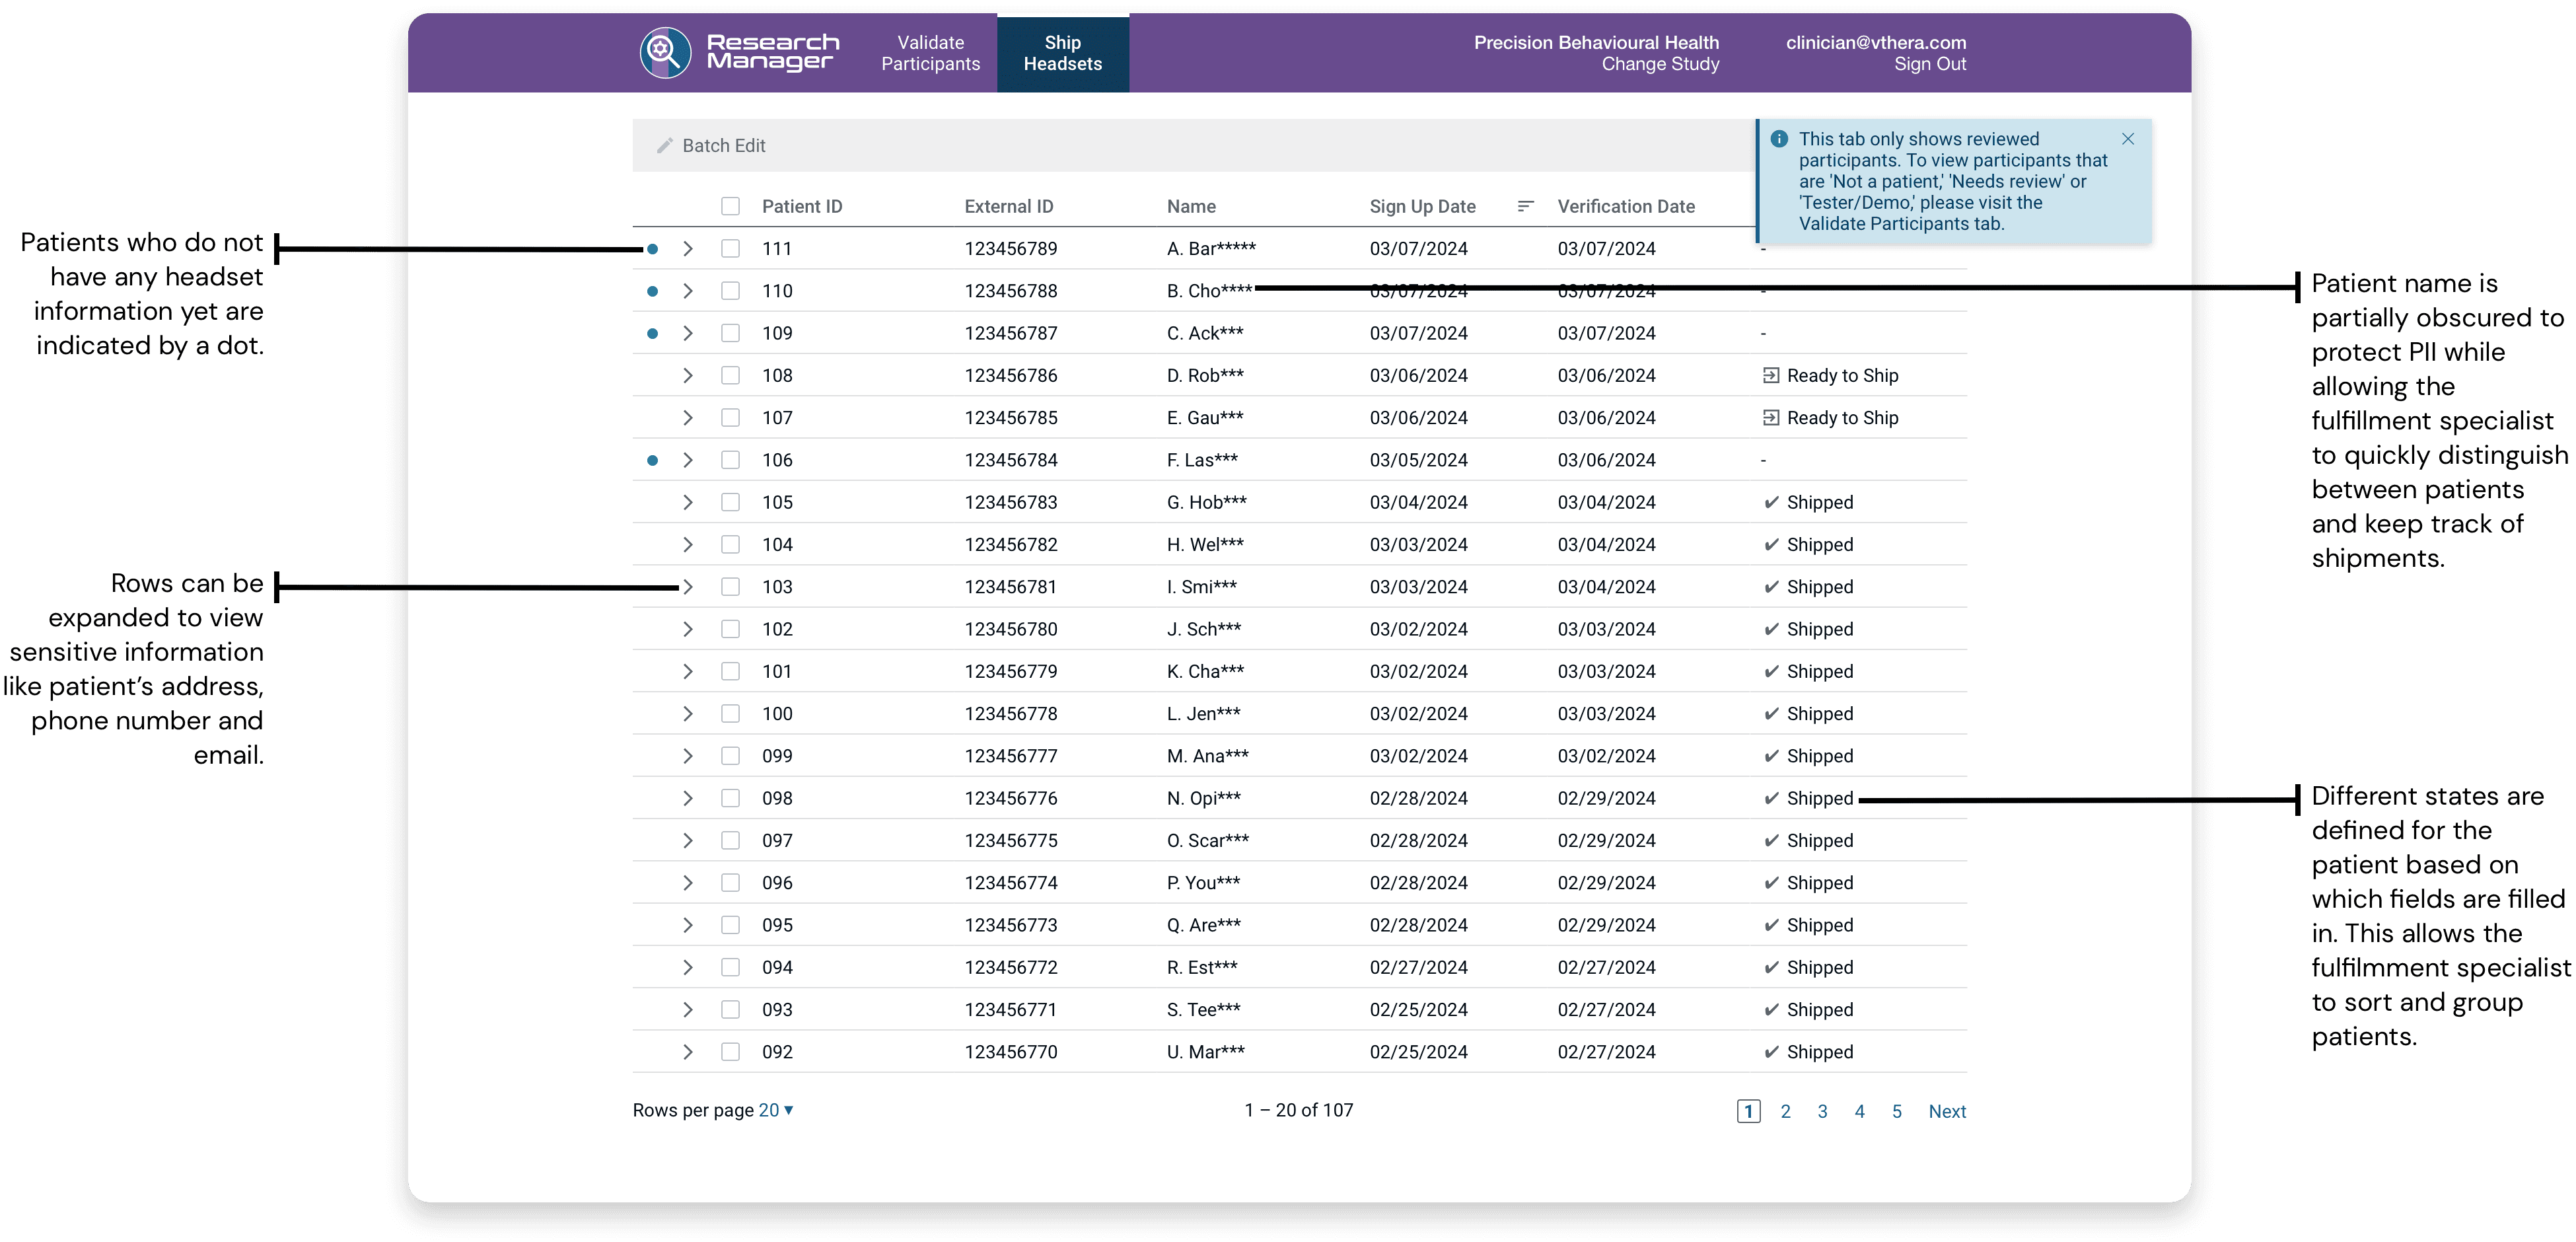Select checkbox for patient 099
Screen dimensions: 2576x1242
pos(731,756)
